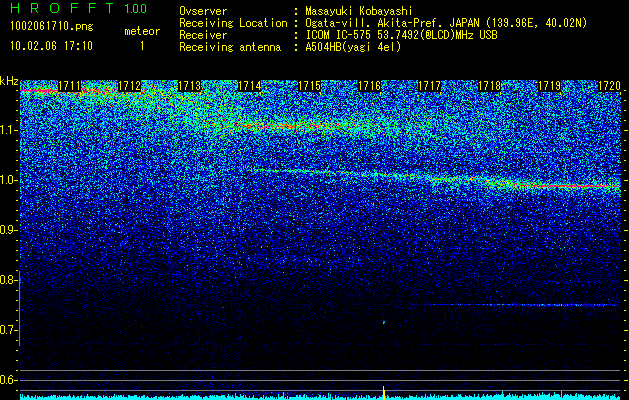The height and width of the screenshot is (400, 629).
Task: Select the ICOM IC-575 receiver description
Action: click(401, 35)
